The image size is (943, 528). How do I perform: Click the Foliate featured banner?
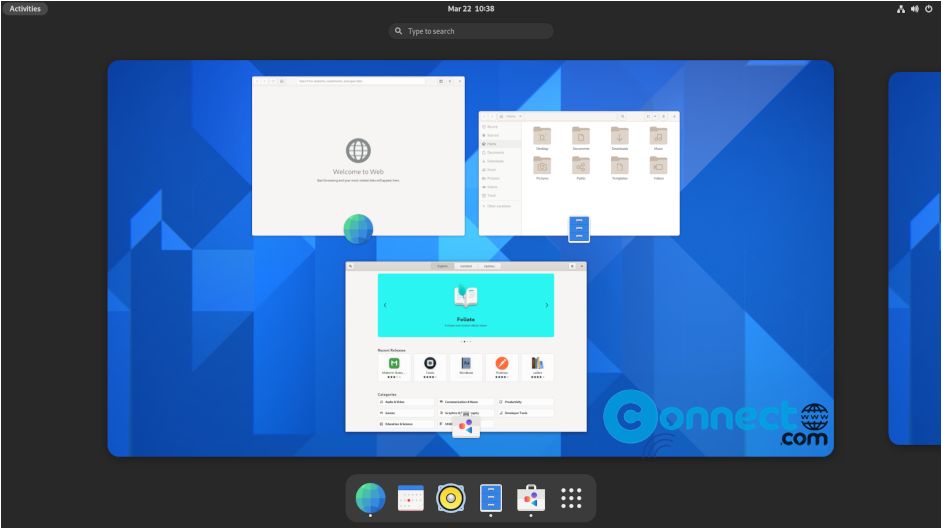[x=466, y=305]
